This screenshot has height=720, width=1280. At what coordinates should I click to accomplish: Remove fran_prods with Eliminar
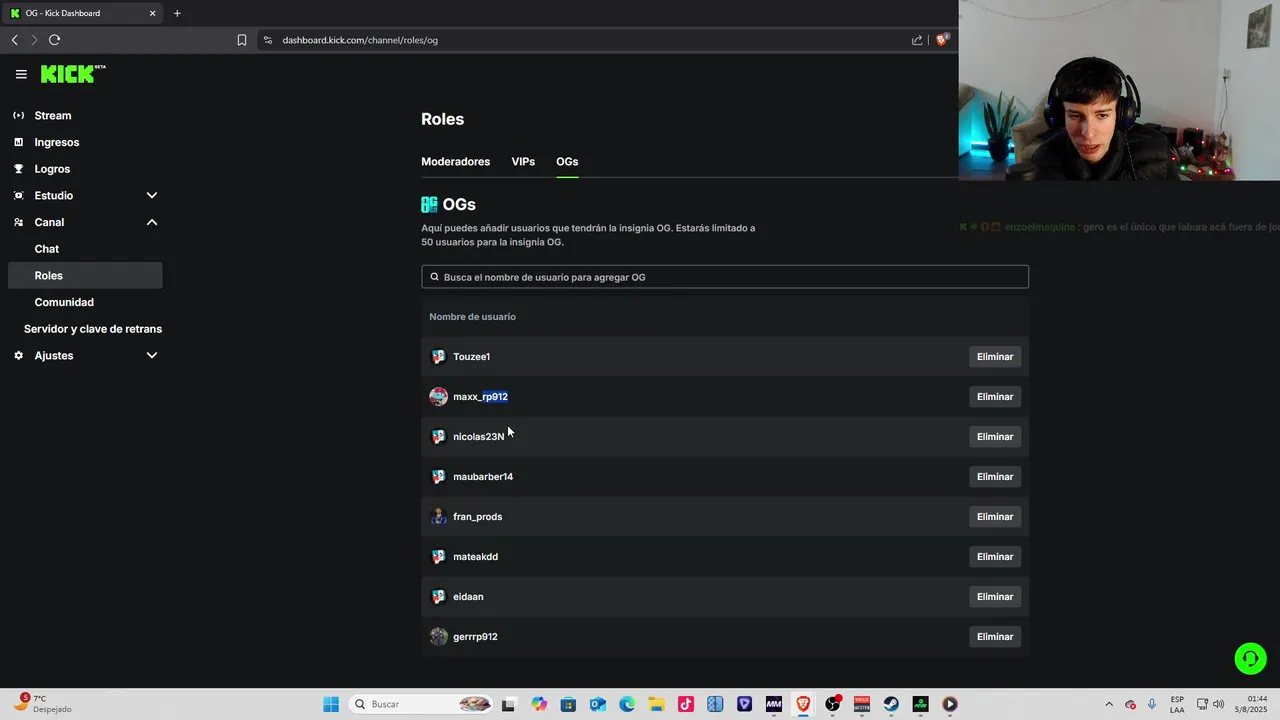pyautogui.click(x=995, y=516)
